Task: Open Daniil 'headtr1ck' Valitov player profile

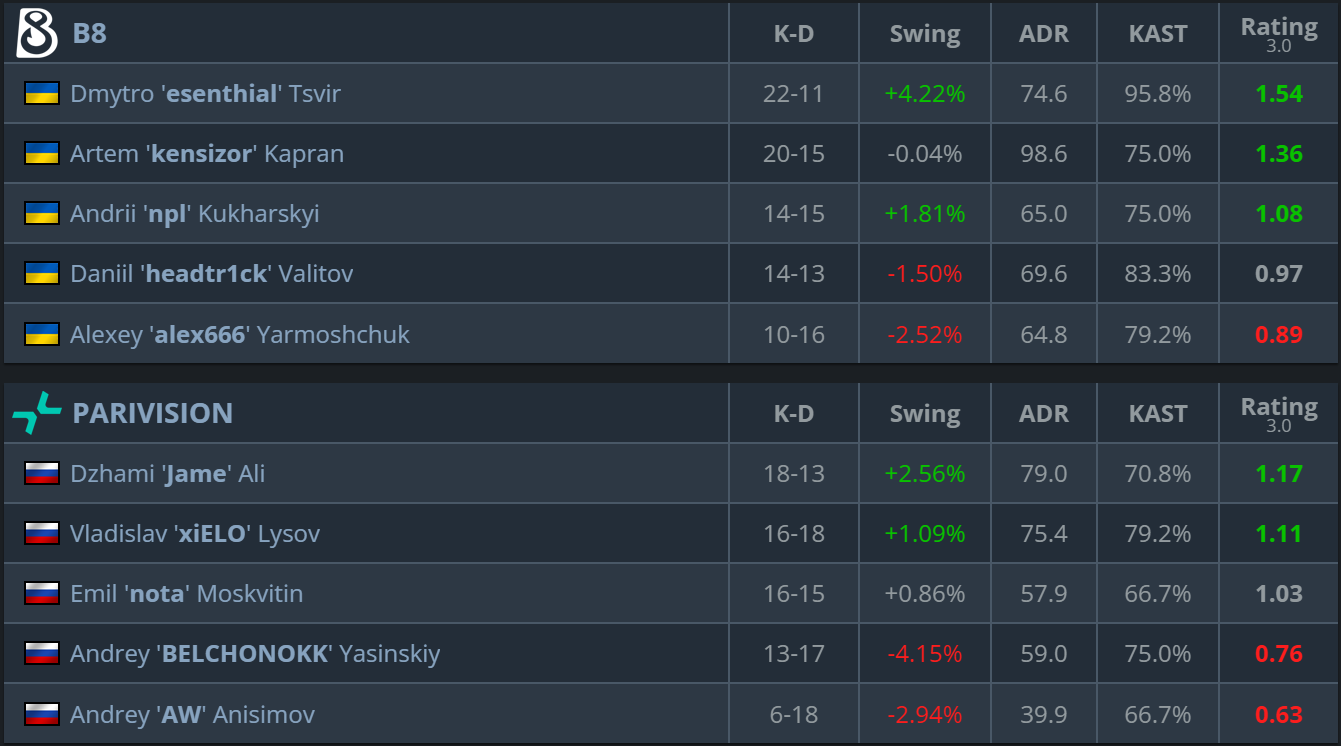Action: tap(211, 274)
